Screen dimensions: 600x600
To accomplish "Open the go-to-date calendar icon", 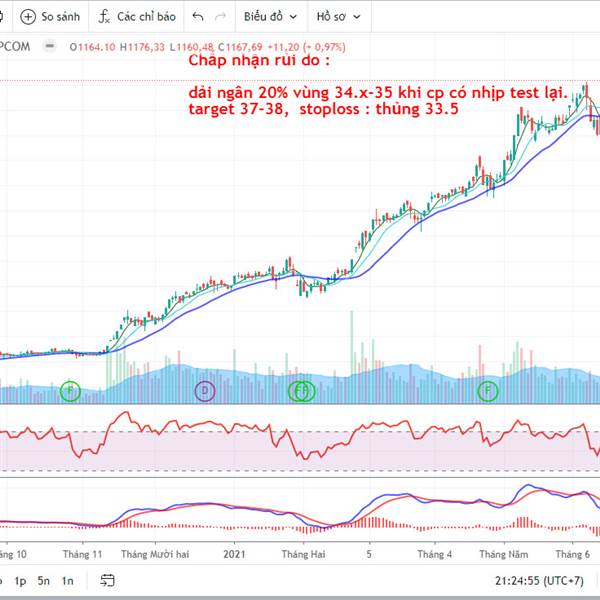I will (x=107, y=580).
